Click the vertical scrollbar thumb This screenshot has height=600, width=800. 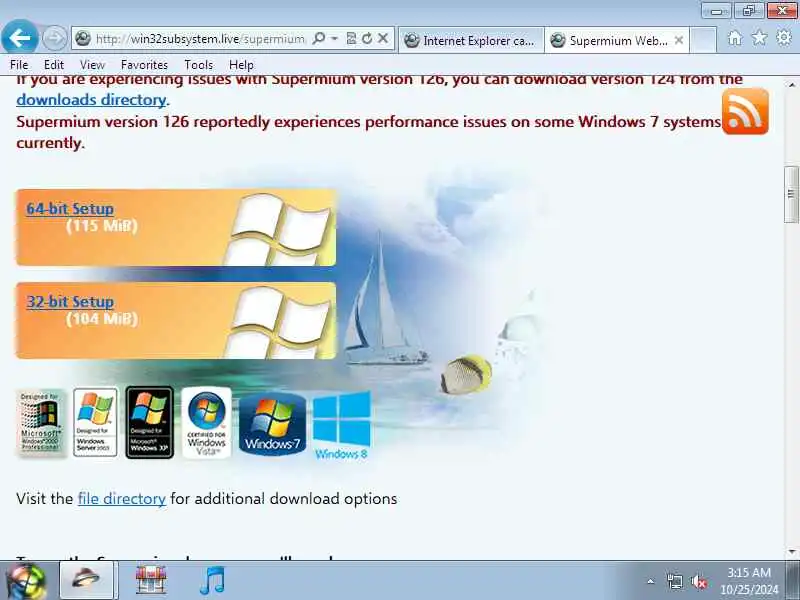792,194
